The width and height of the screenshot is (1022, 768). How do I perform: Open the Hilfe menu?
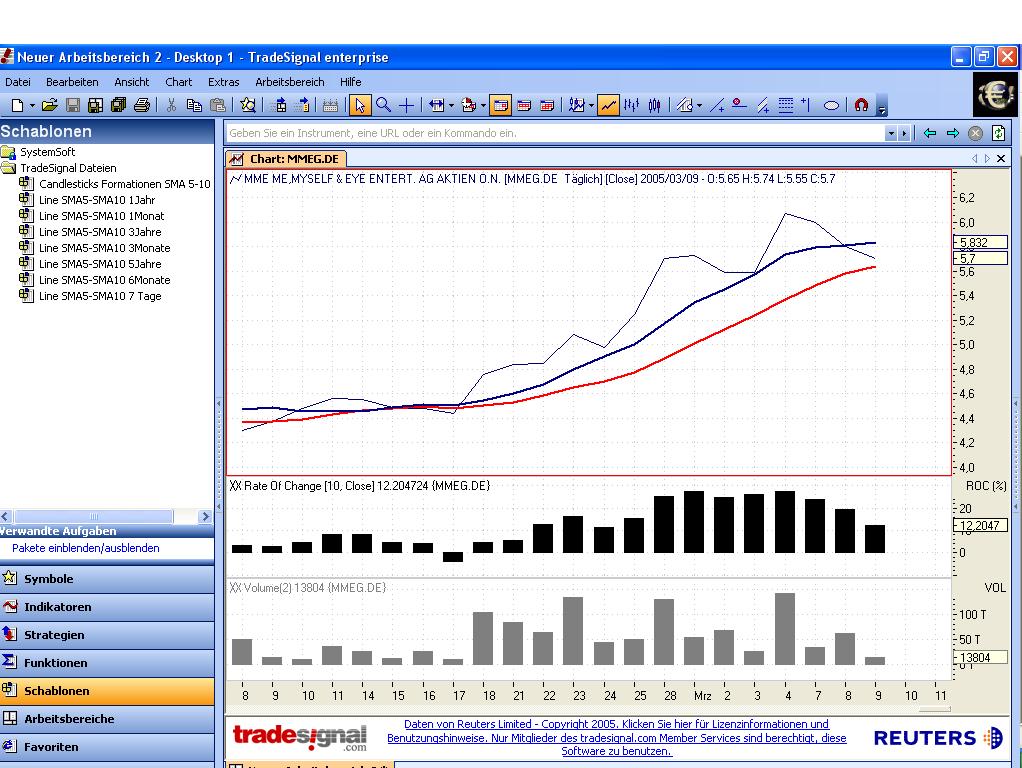tap(351, 82)
